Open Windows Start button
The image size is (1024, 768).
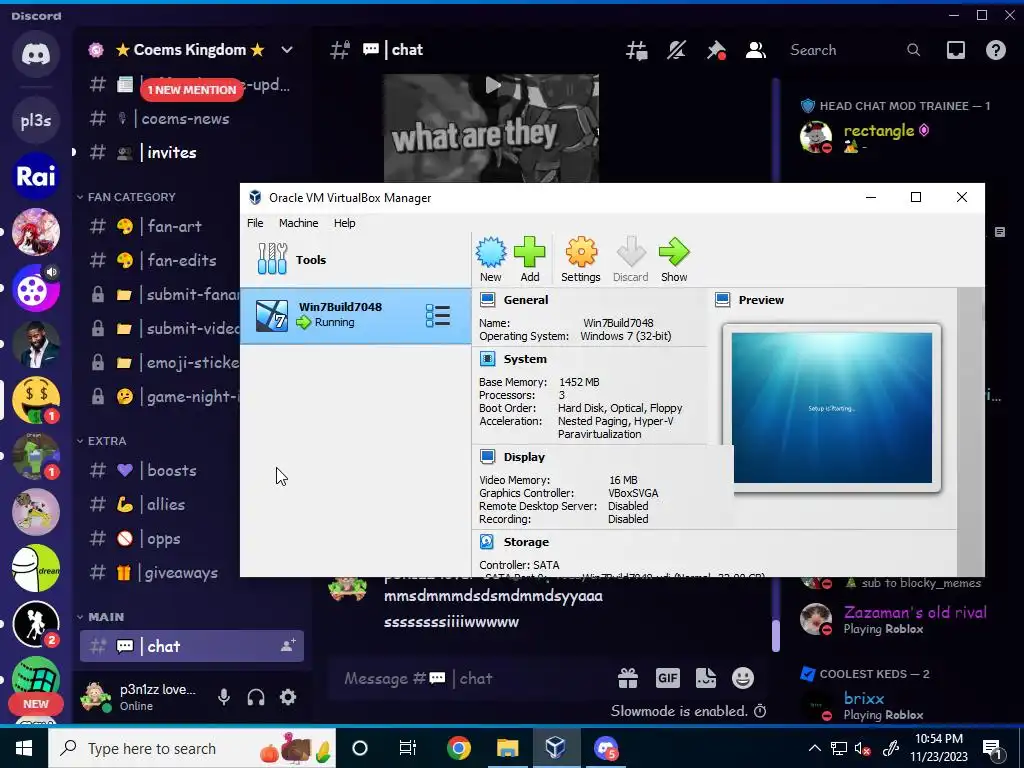(24, 748)
